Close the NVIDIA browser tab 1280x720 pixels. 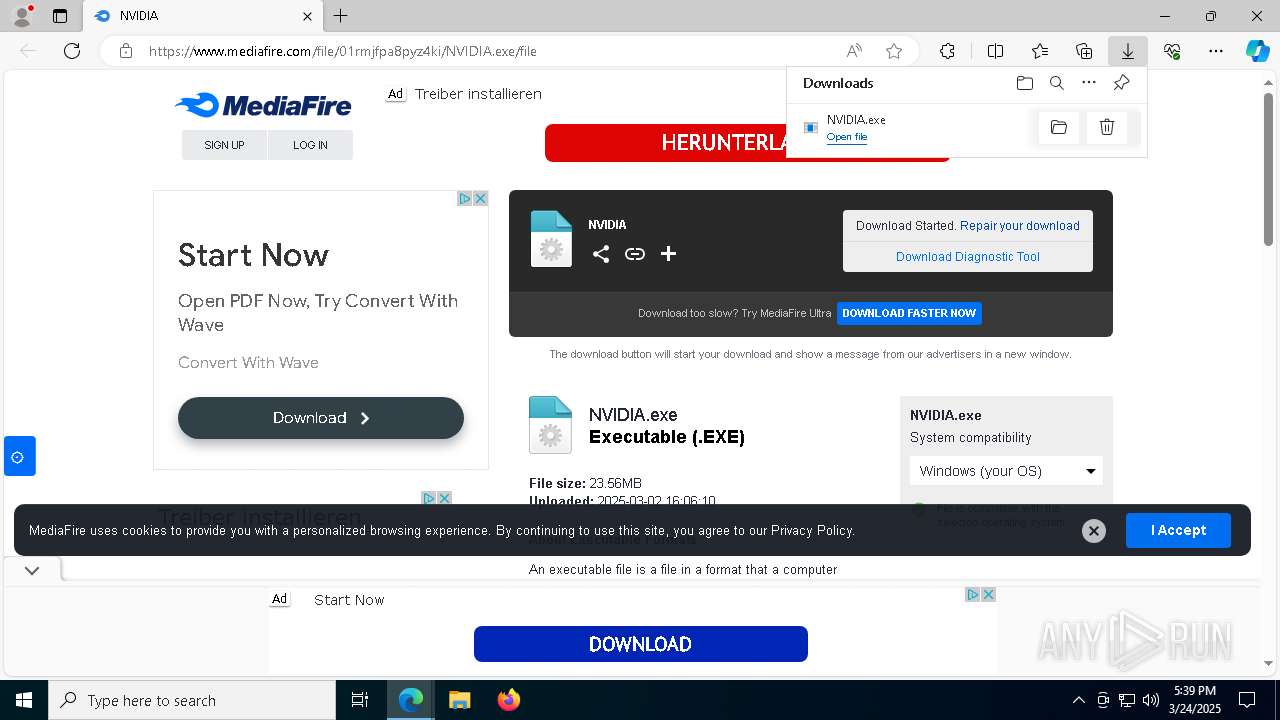click(307, 16)
